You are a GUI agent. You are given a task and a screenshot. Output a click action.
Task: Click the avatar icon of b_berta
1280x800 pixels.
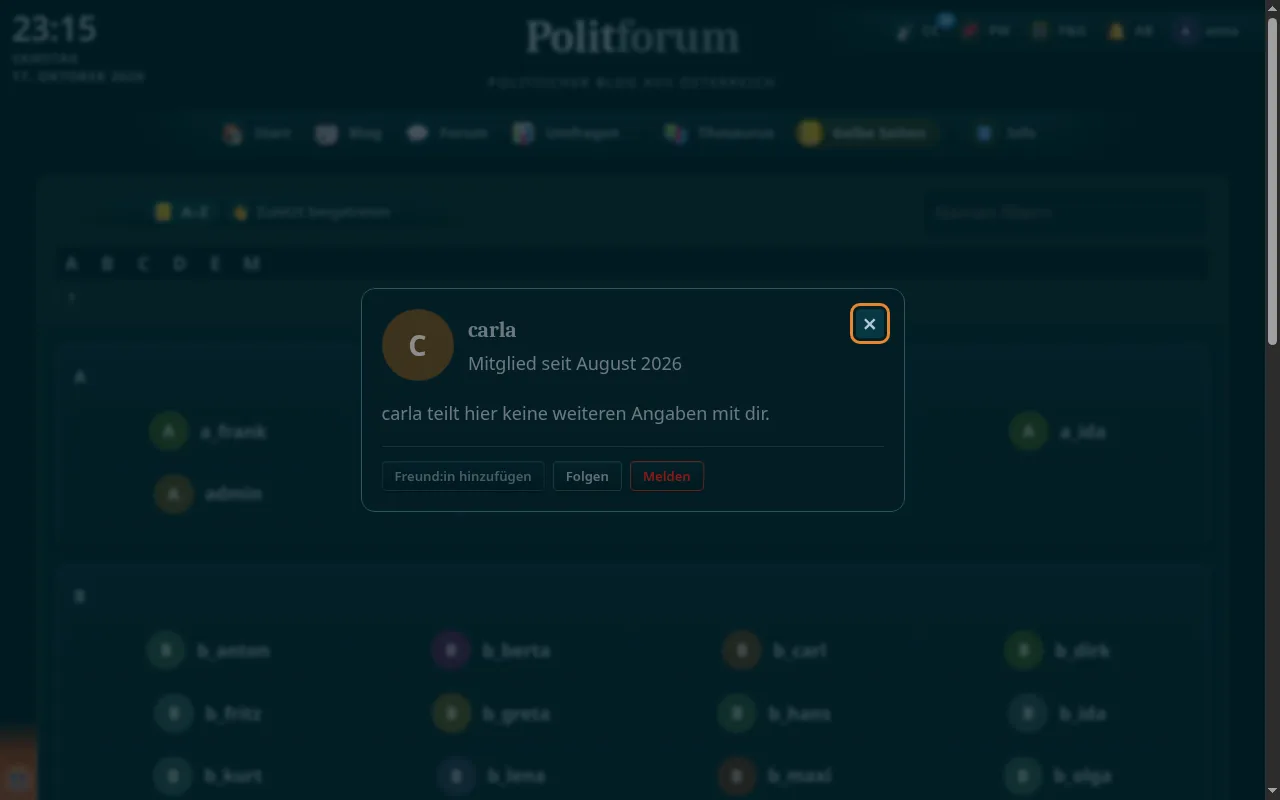pyautogui.click(x=451, y=651)
